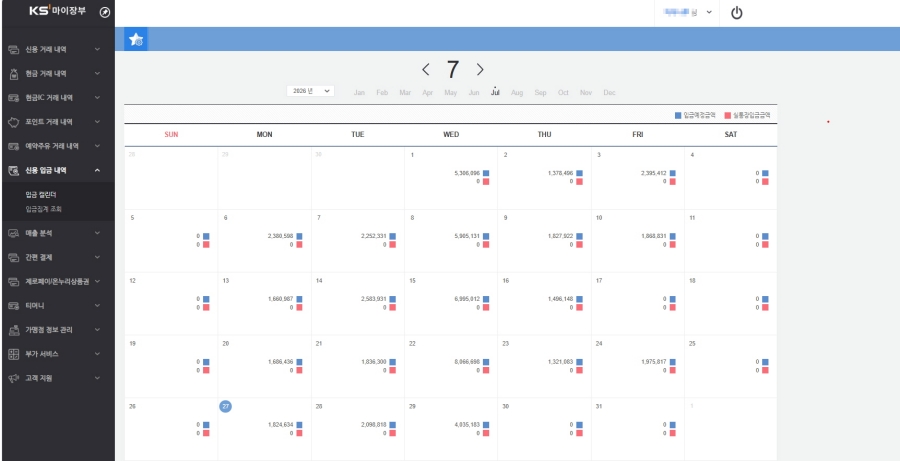Open the 제로페이/온누리상품권 menu label
This screenshot has width=900, height=461.
[57, 281]
